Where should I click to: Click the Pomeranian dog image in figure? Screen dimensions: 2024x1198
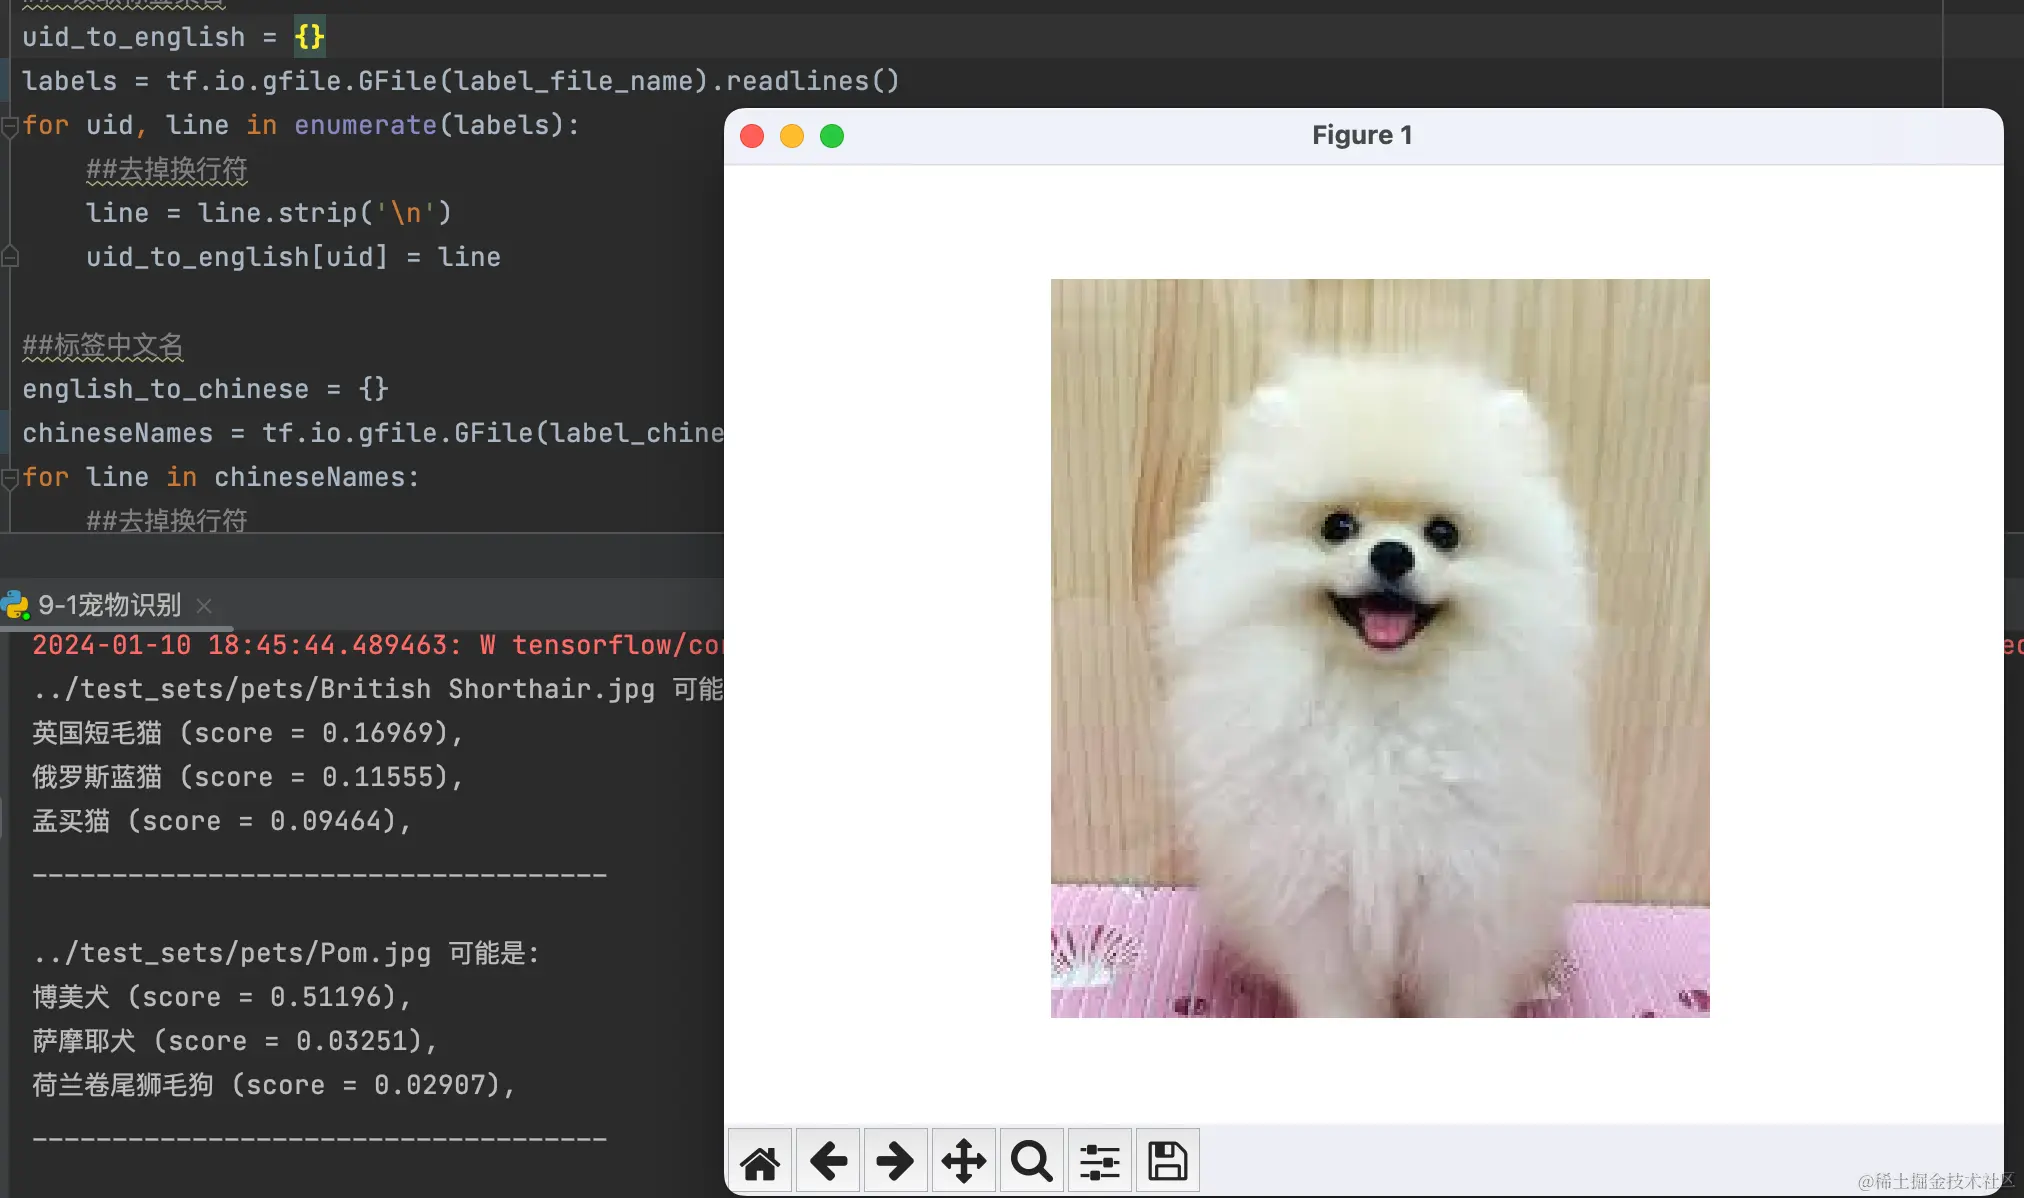[1380, 648]
